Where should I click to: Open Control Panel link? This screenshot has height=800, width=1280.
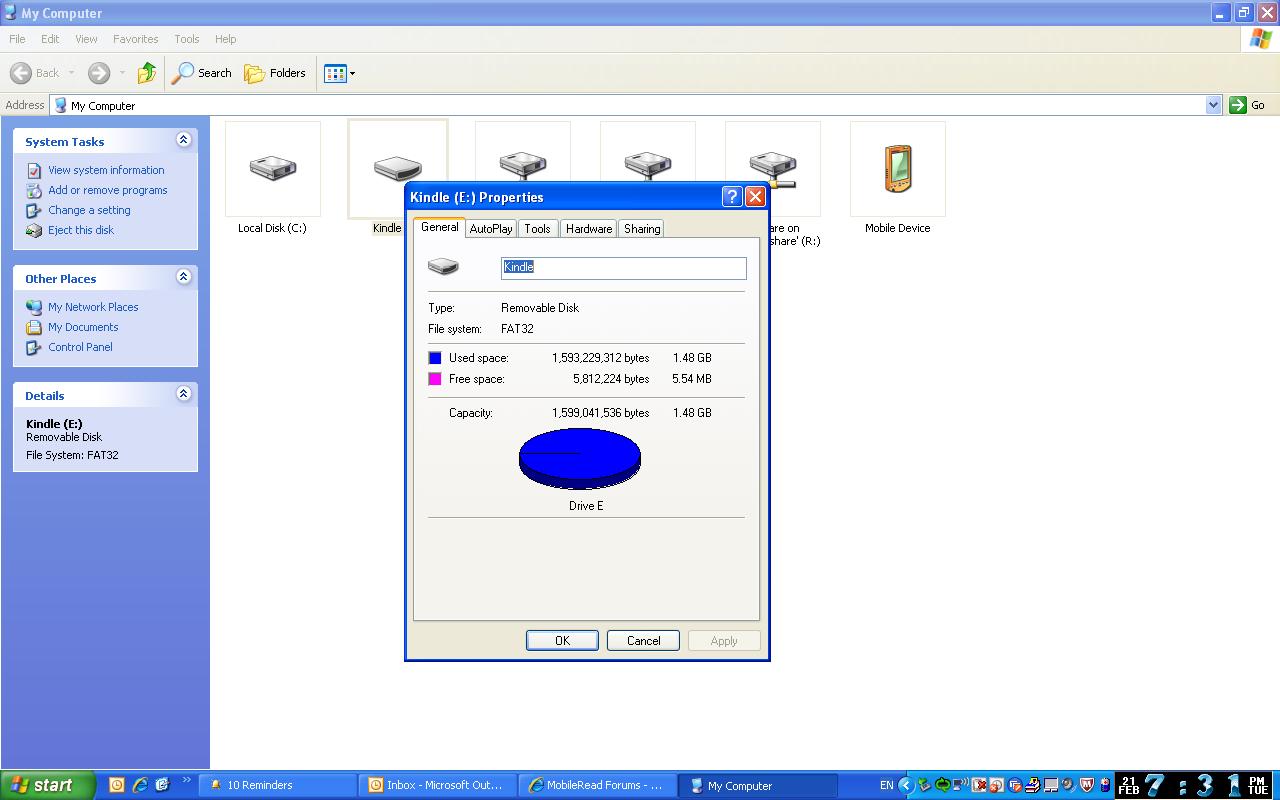(x=80, y=347)
